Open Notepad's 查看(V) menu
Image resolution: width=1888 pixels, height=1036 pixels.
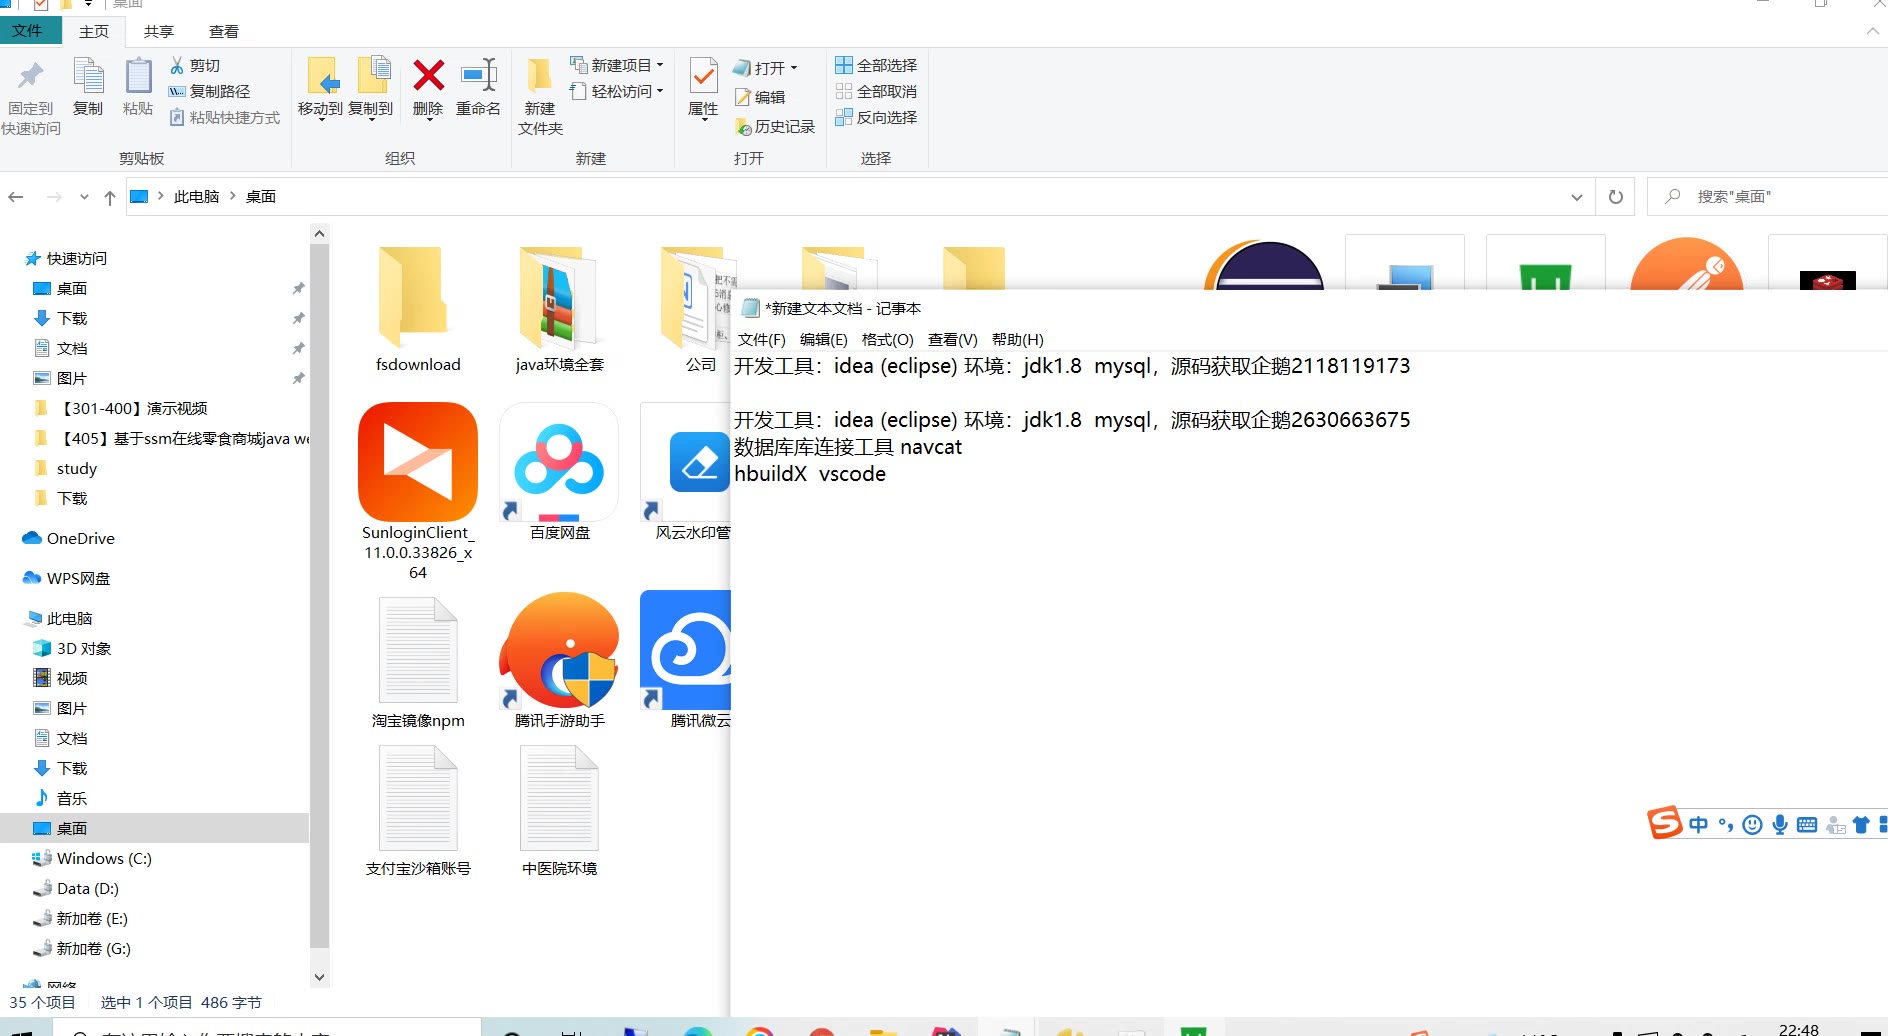(953, 339)
